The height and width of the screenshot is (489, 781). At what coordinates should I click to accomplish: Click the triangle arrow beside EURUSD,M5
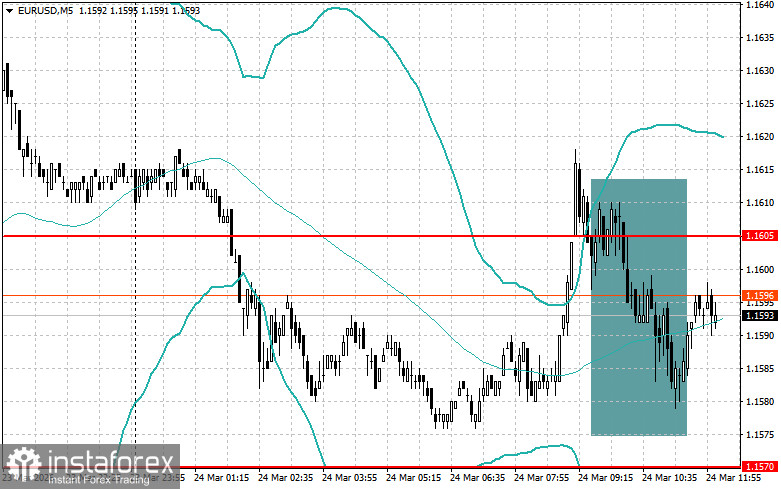click(x=9, y=10)
